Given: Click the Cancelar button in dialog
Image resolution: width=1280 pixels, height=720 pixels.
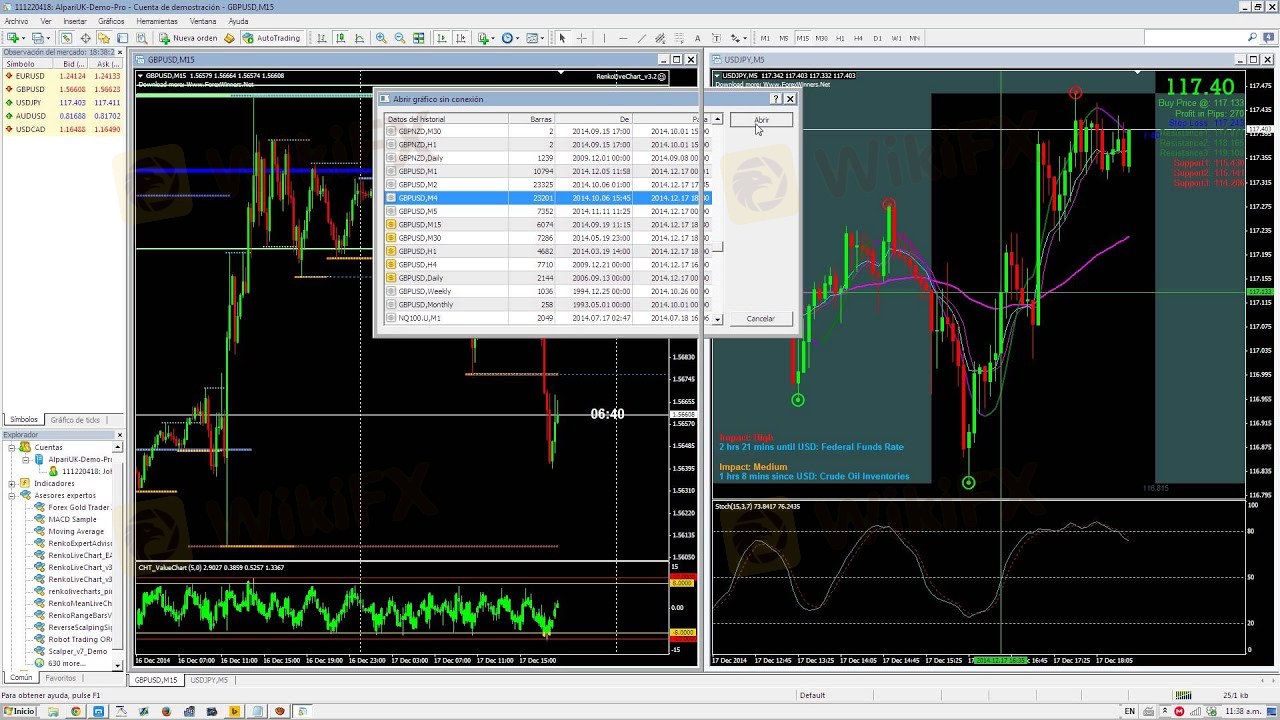Looking at the screenshot, I should tap(761, 318).
